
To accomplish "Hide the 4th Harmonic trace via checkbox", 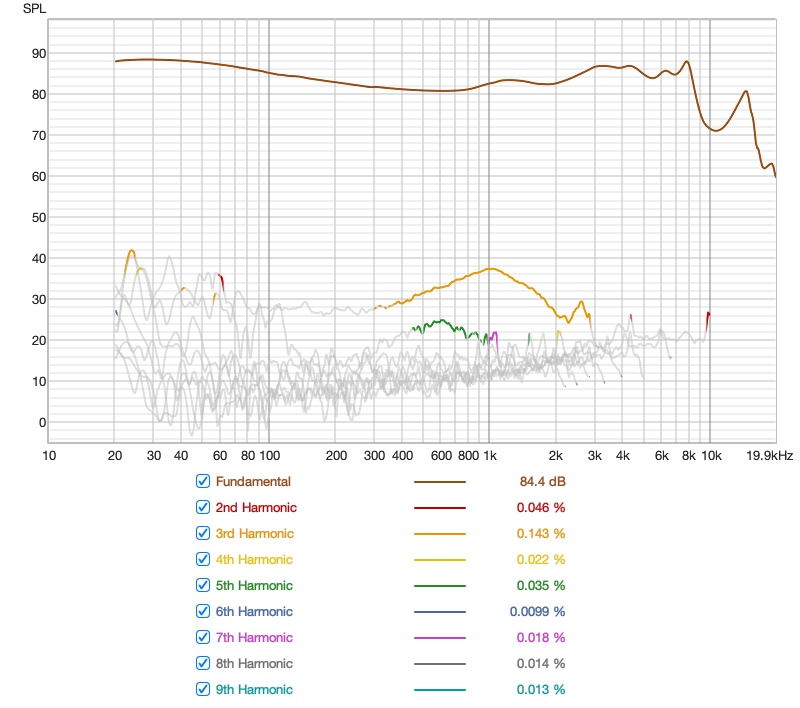I will [x=204, y=559].
